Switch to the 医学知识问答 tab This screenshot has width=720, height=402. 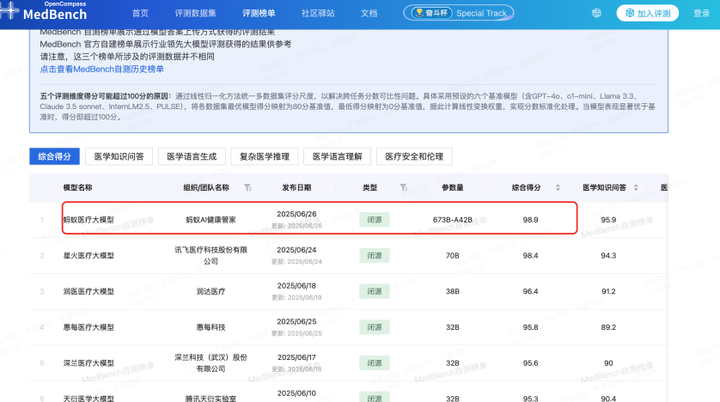tap(119, 157)
